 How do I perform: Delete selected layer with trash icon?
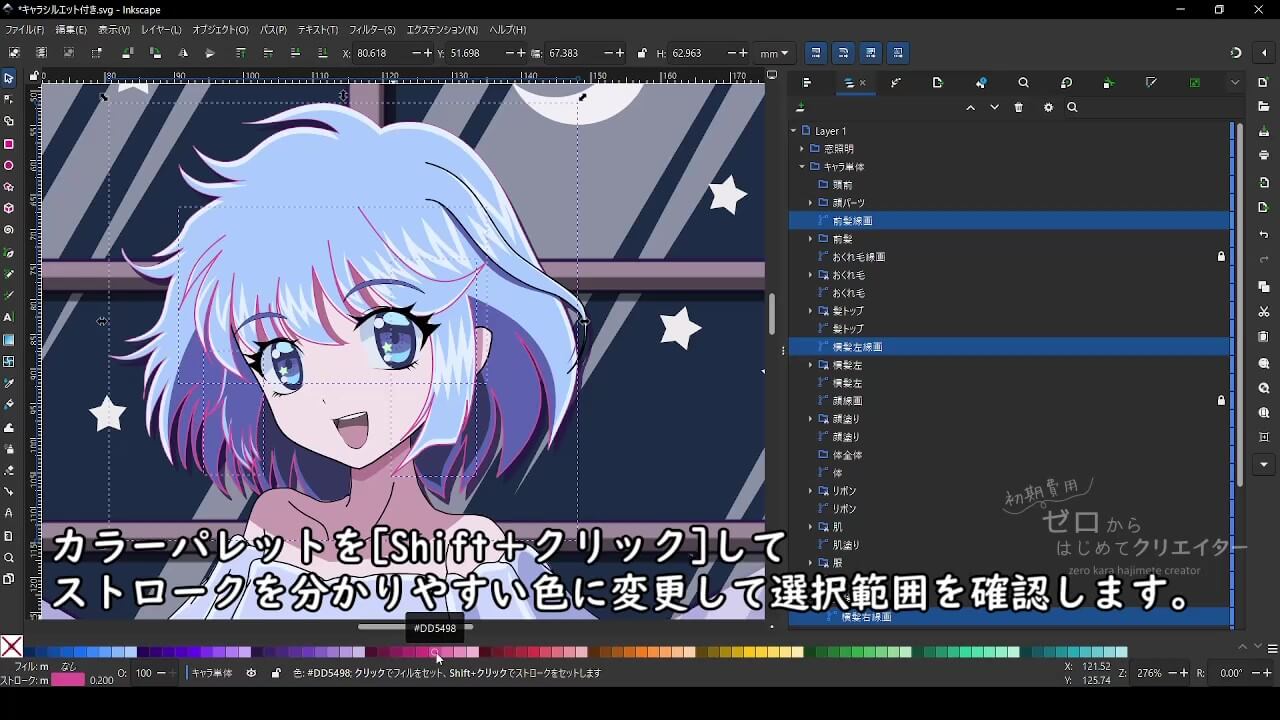click(x=1019, y=108)
